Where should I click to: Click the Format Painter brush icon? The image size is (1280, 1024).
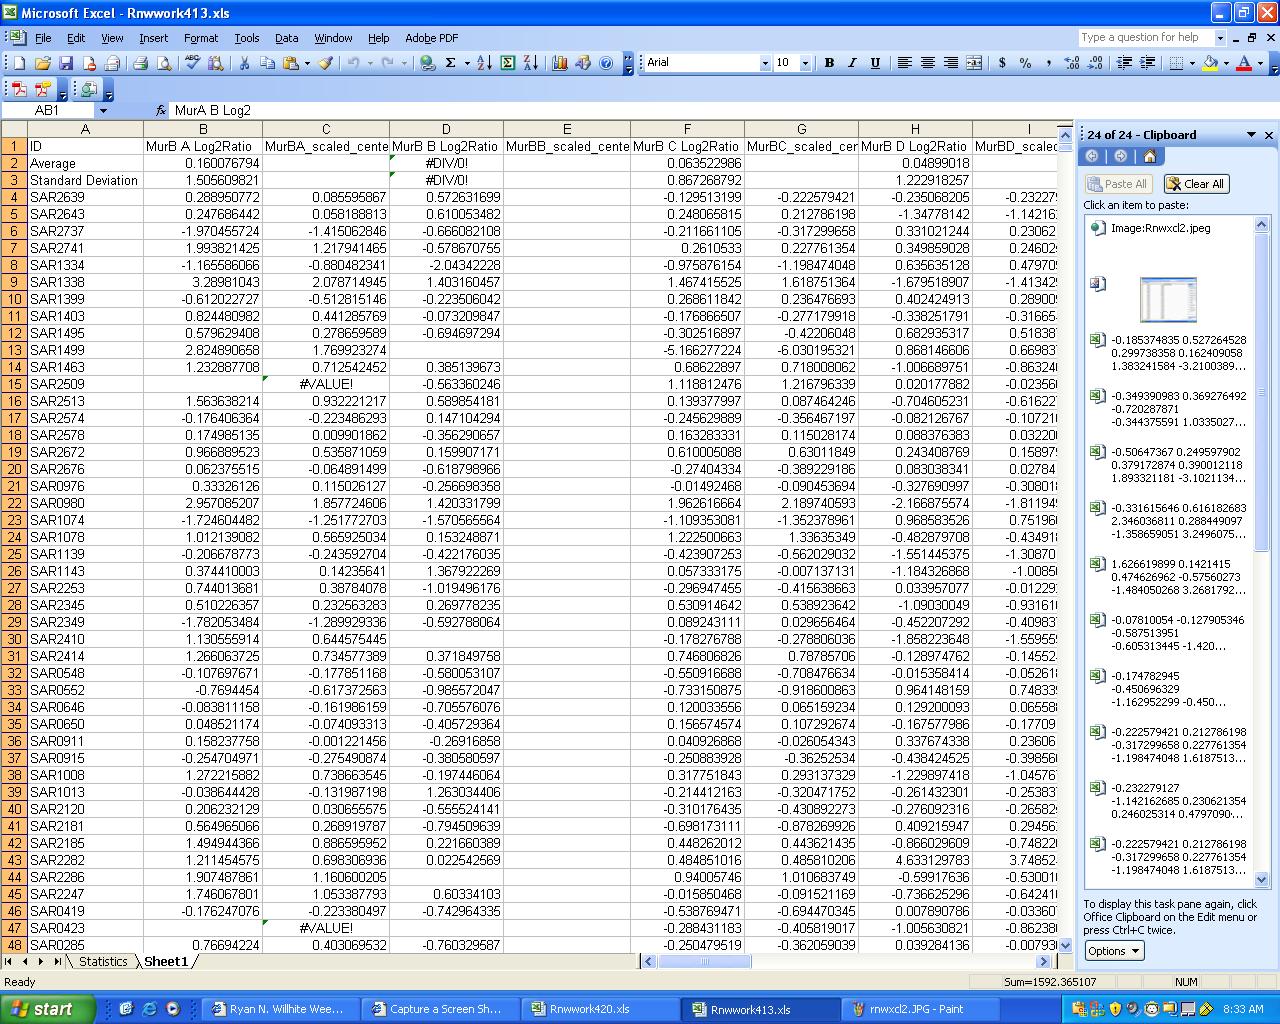pyautogui.click(x=325, y=63)
